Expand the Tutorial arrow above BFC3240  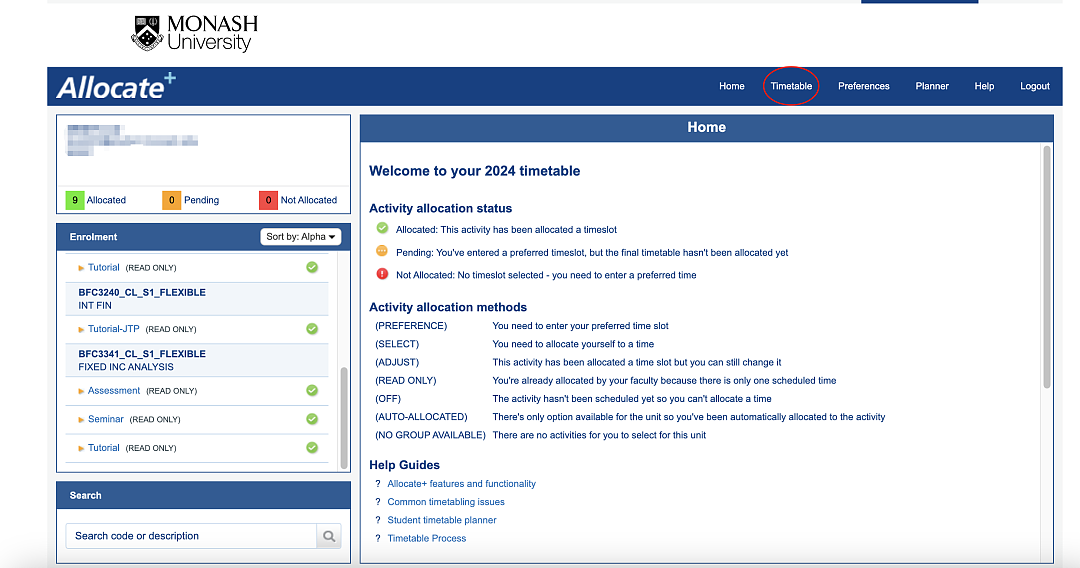click(81, 268)
